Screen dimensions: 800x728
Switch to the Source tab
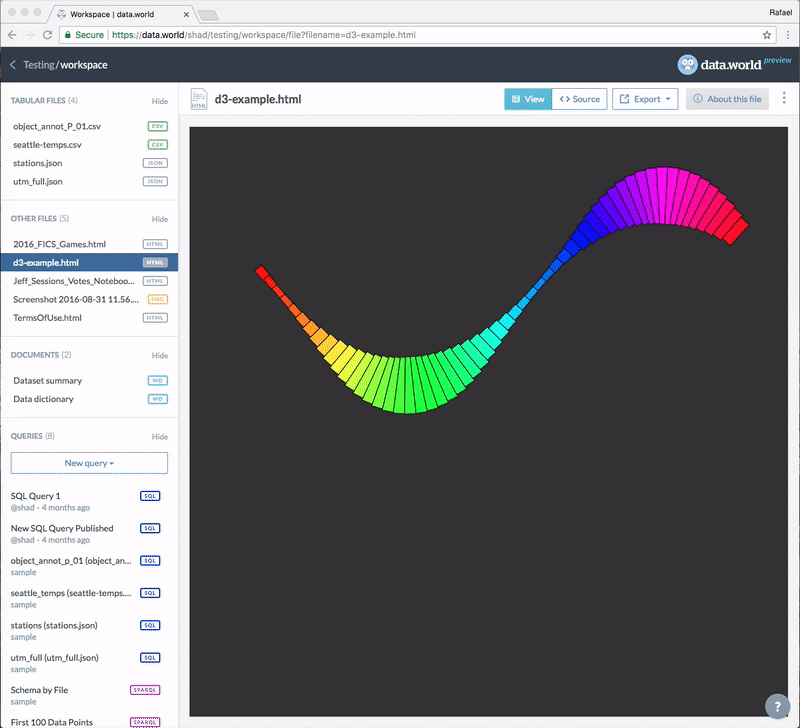click(580, 99)
